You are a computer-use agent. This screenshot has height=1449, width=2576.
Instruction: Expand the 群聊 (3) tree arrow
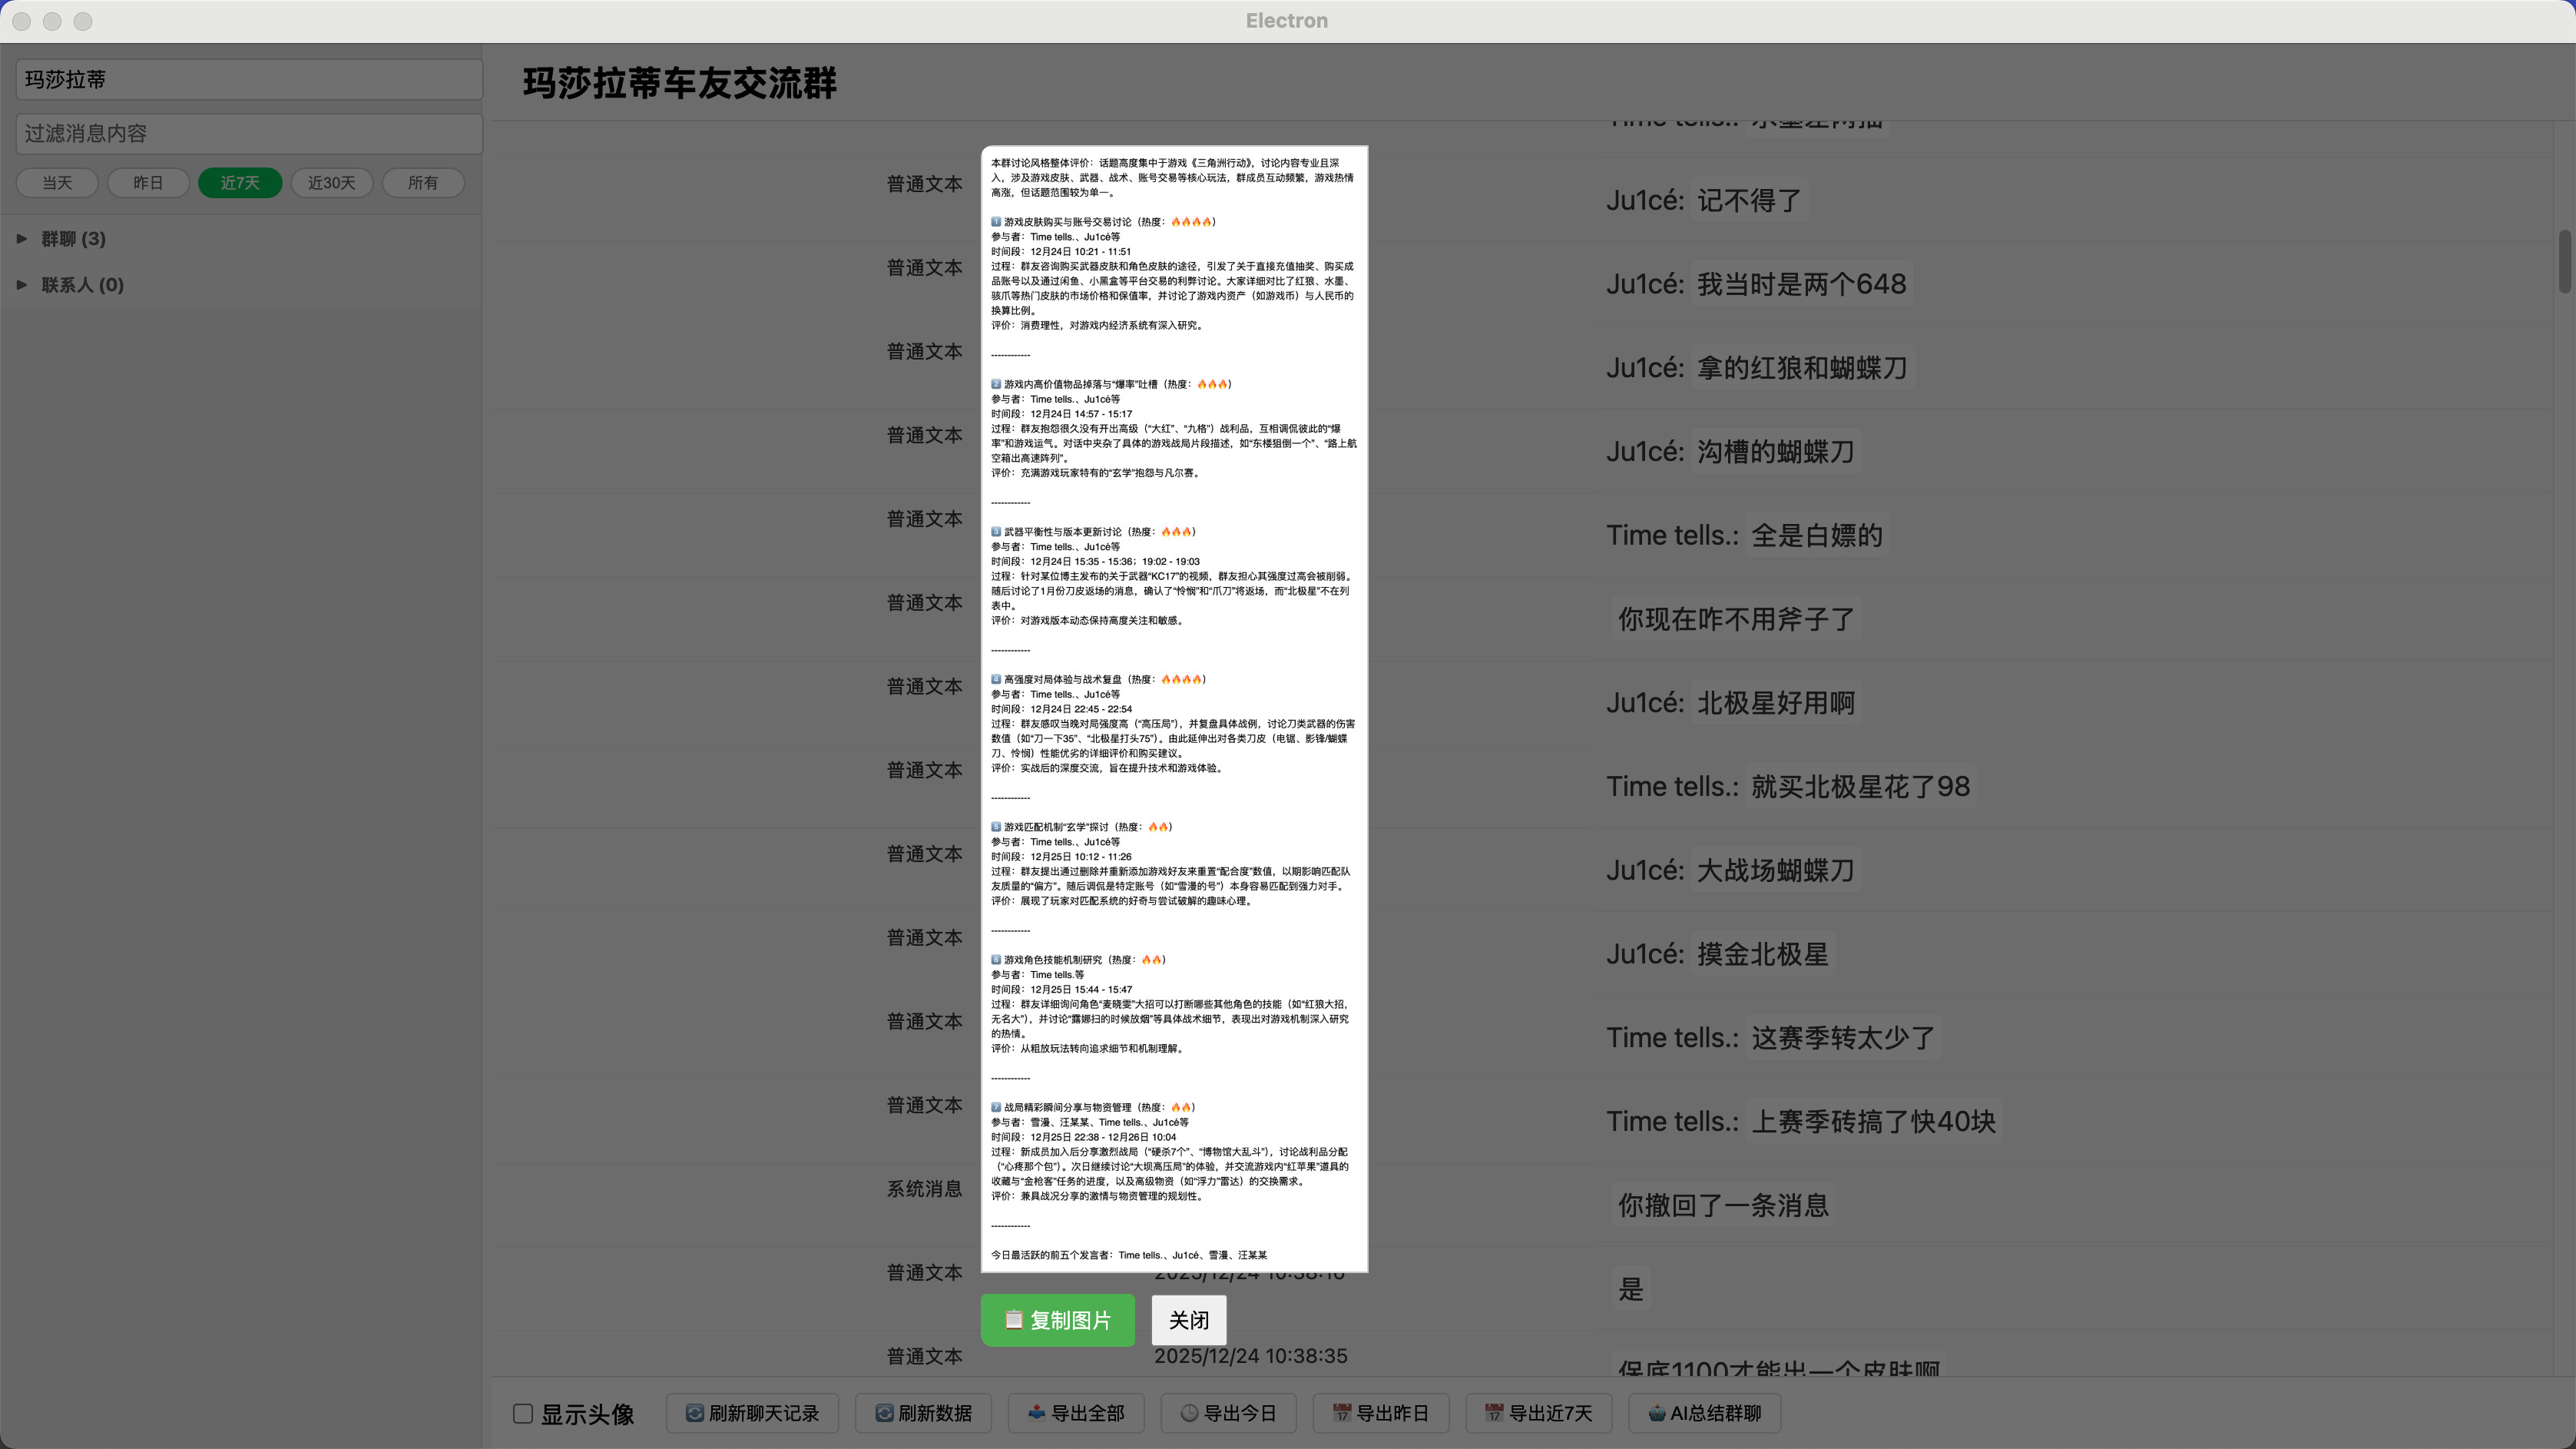(22, 238)
